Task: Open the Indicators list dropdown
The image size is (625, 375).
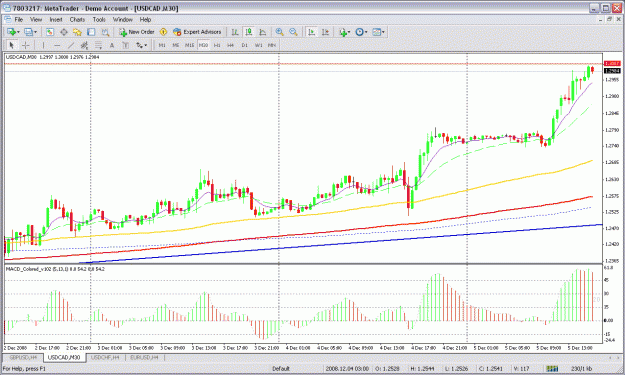Action: 344,32
